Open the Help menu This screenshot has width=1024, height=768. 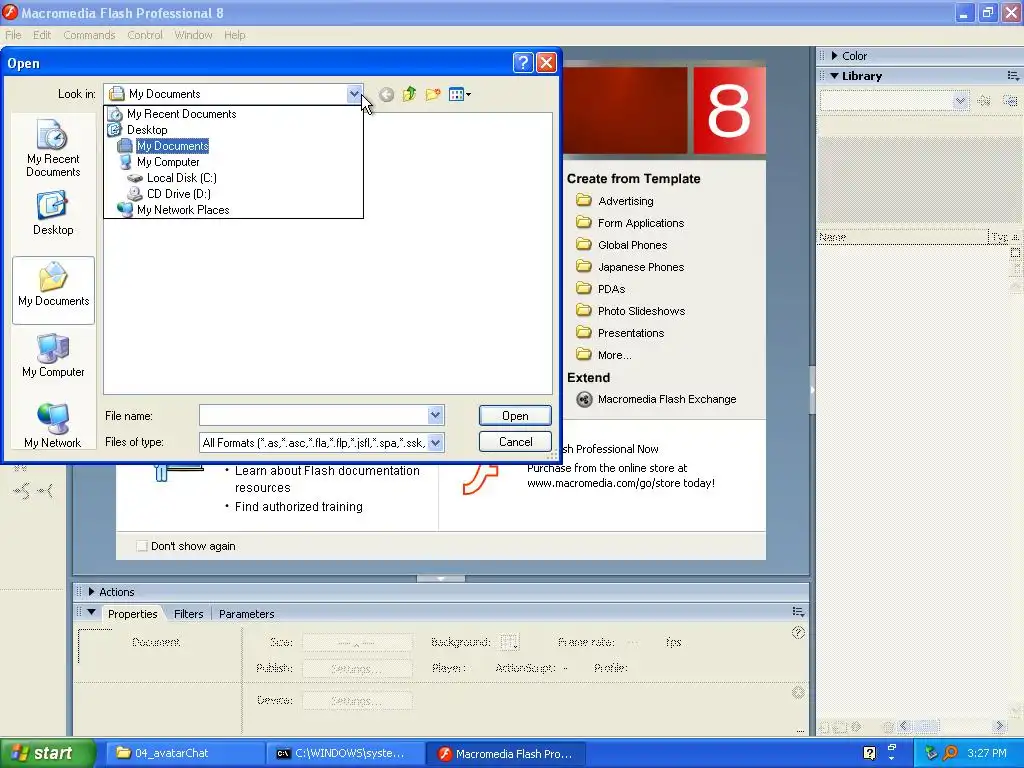[x=234, y=35]
